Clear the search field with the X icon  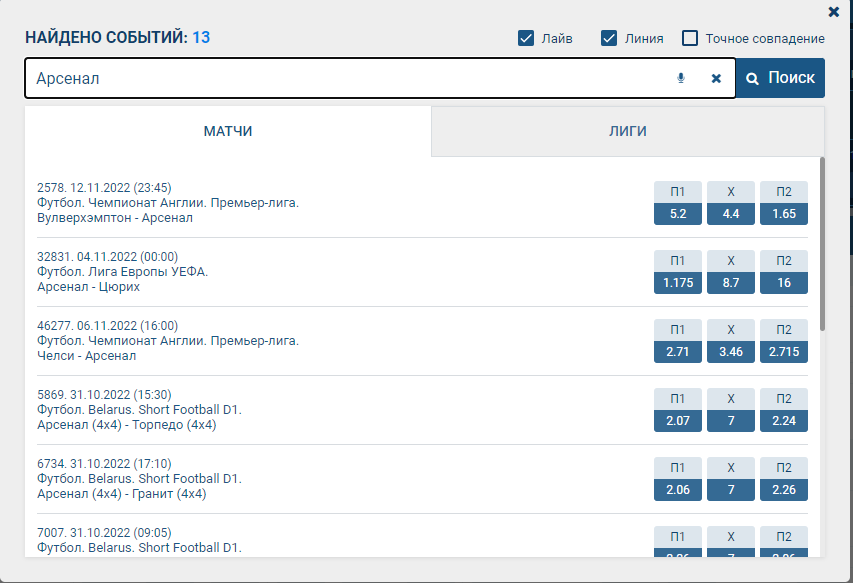[716, 78]
